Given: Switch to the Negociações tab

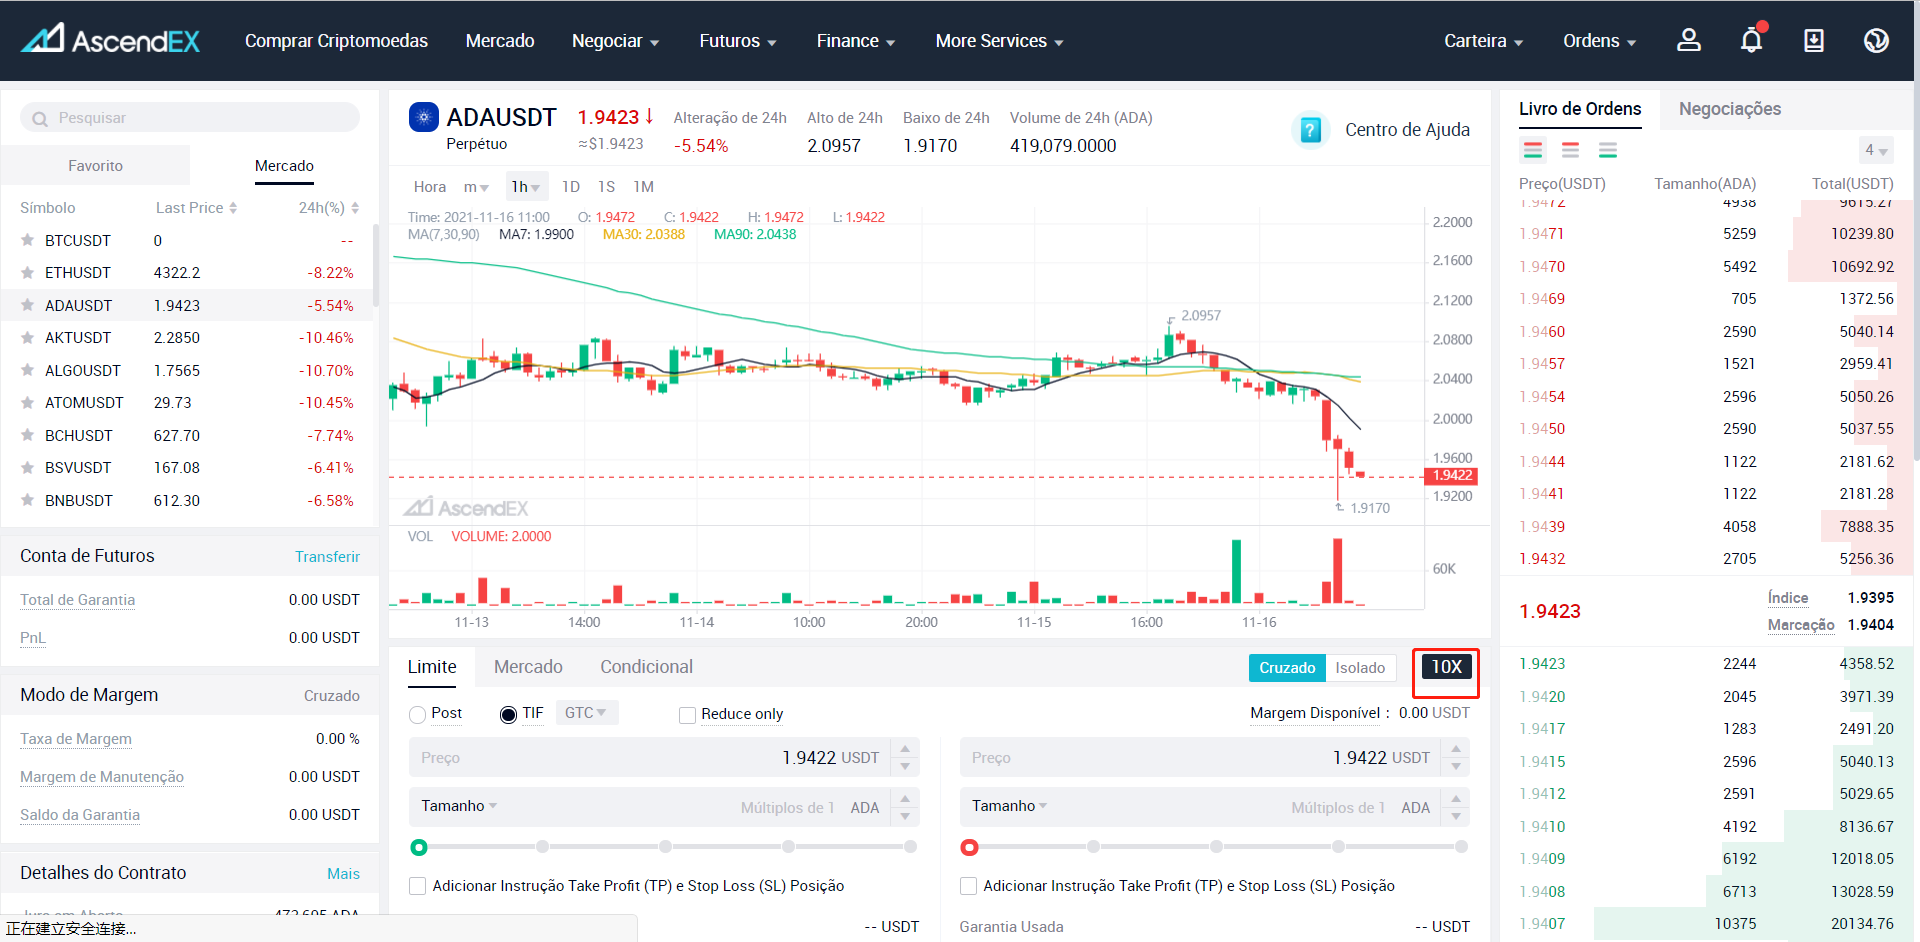Looking at the screenshot, I should click(1729, 109).
